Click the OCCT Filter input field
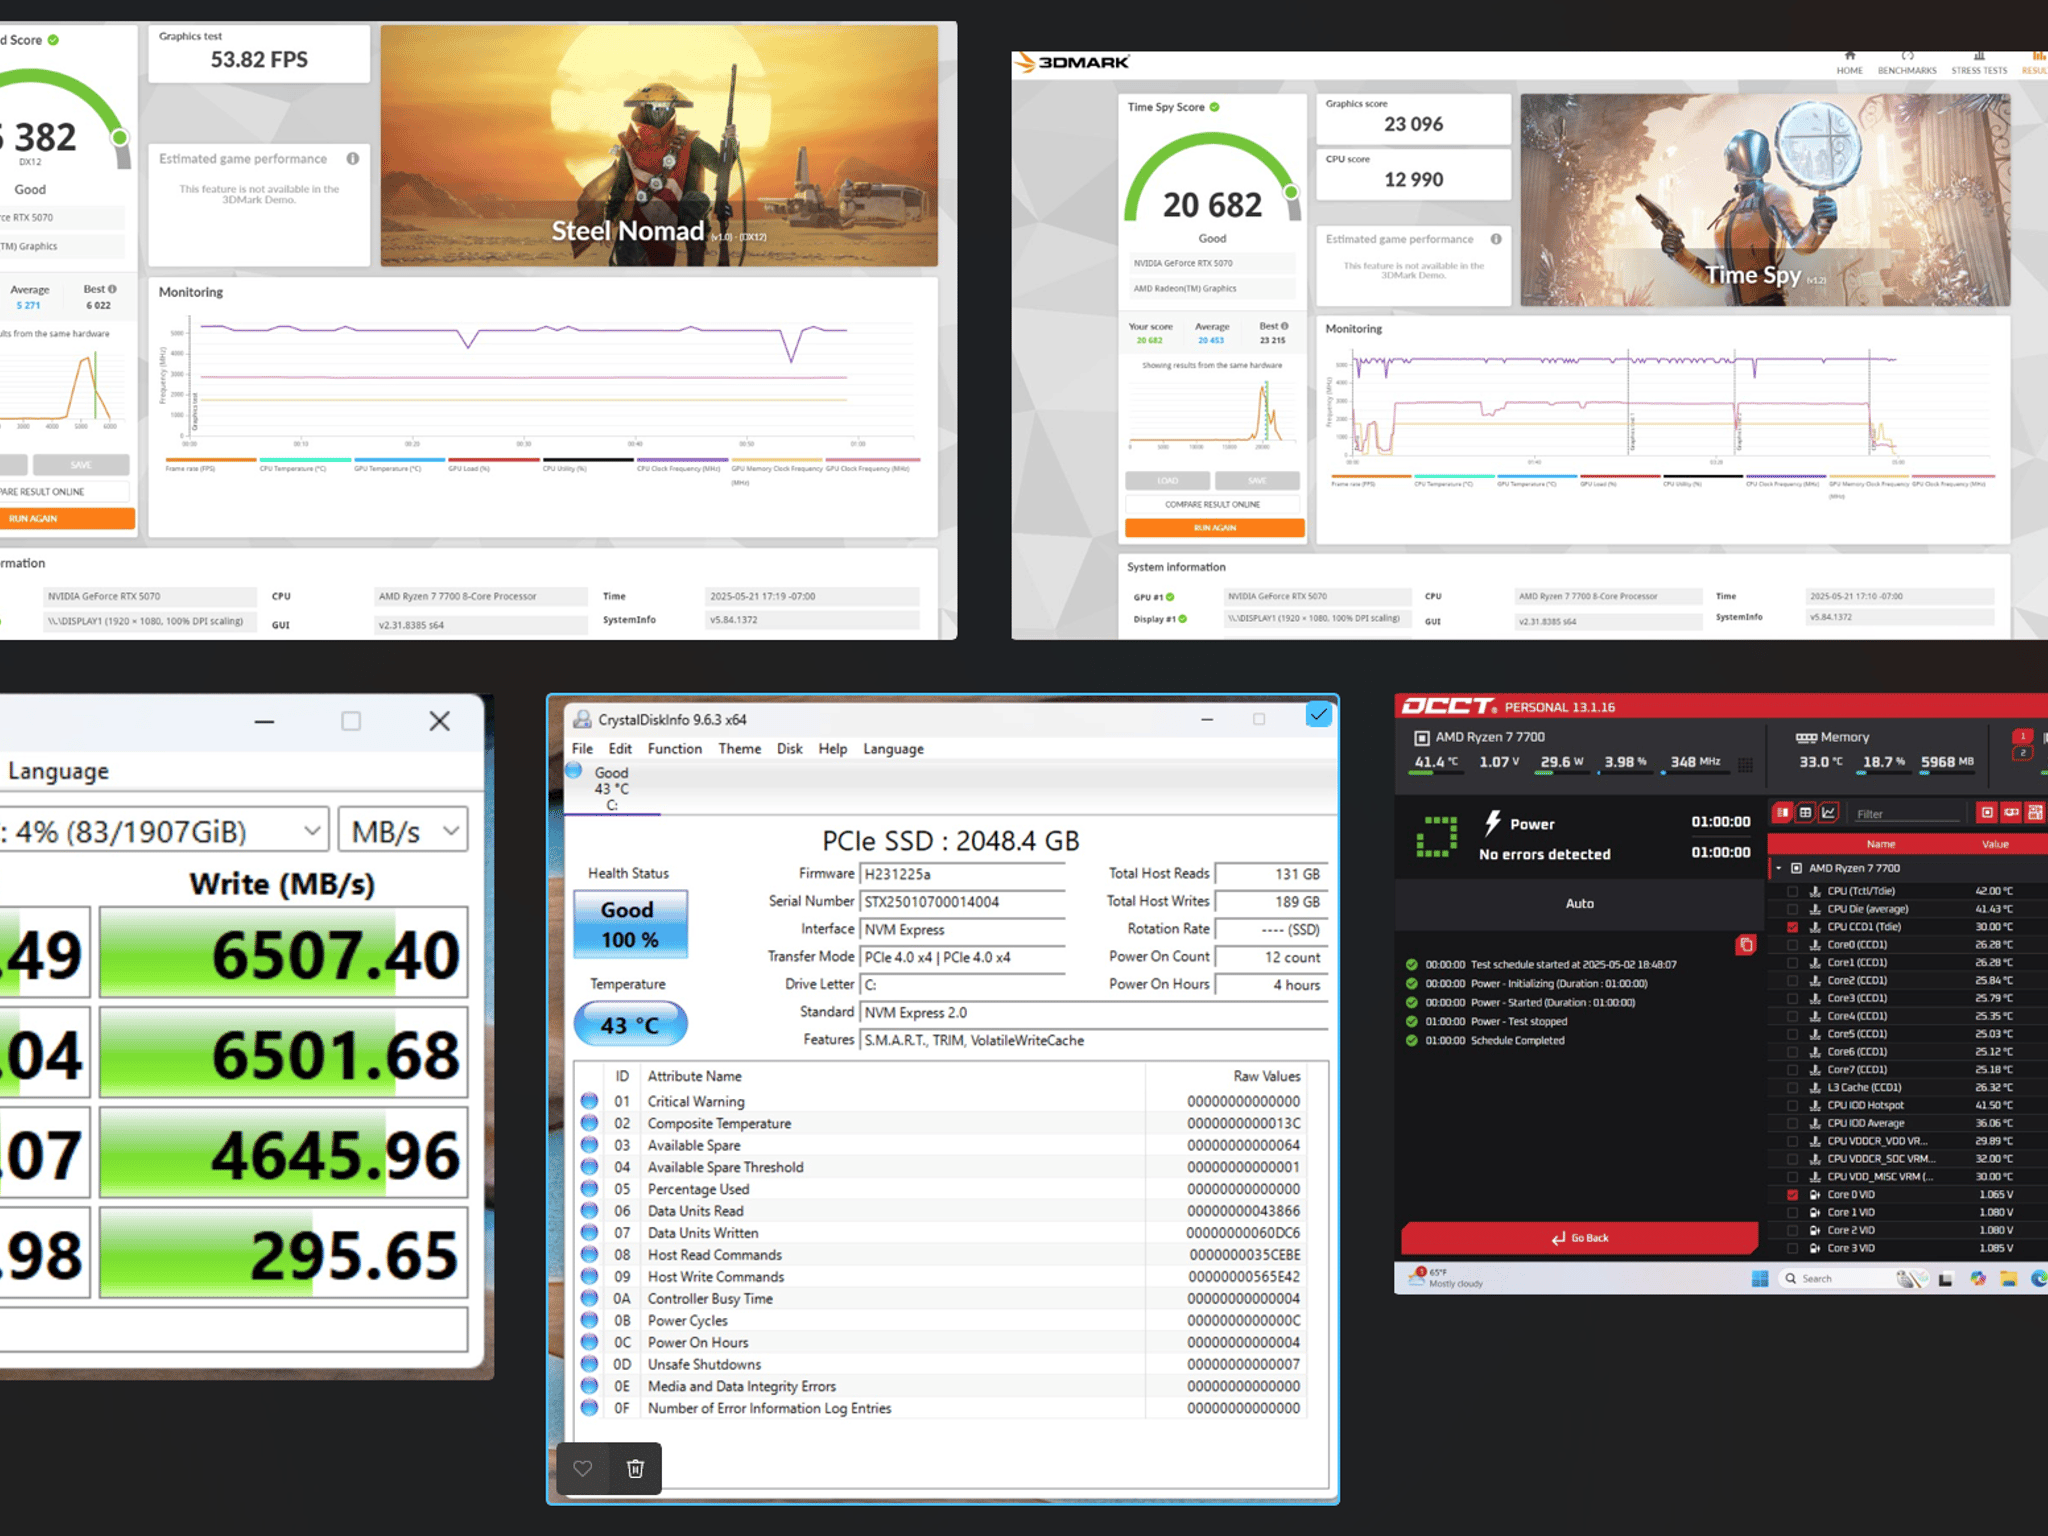2048x1536 pixels. pyautogui.click(x=1907, y=813)
